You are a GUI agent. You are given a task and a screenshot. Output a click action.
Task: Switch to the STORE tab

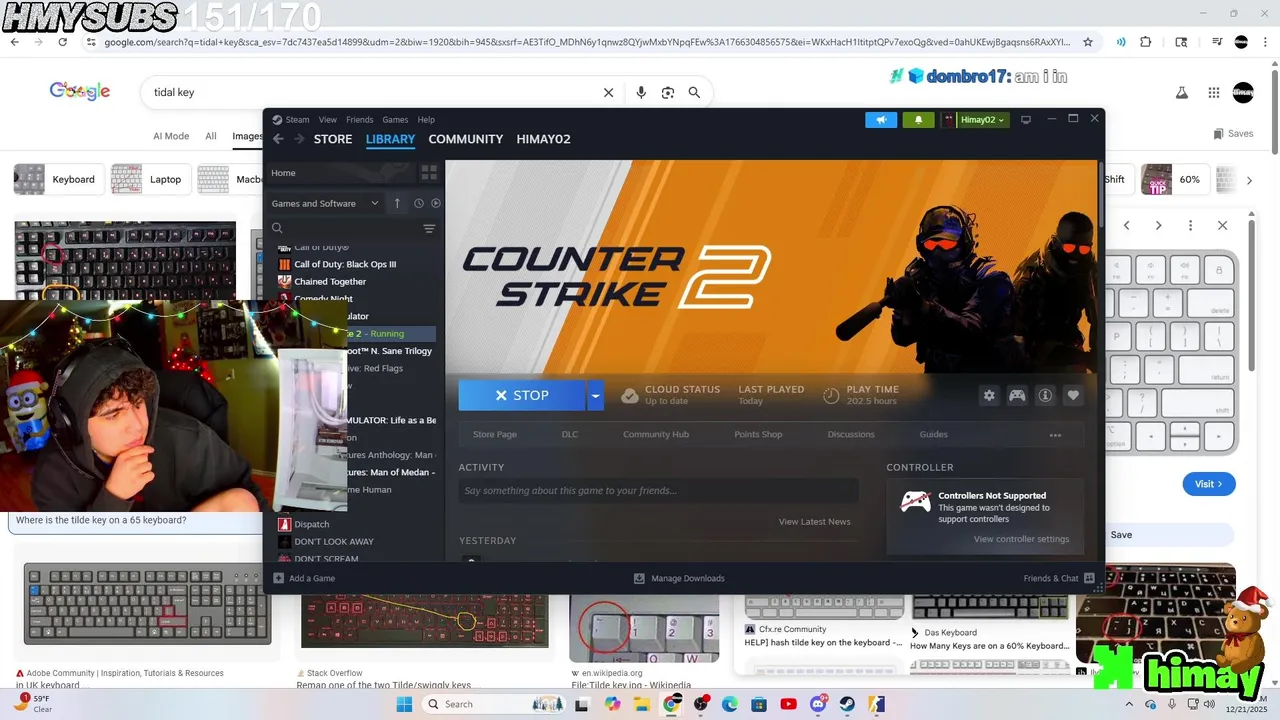coord(333,139)
